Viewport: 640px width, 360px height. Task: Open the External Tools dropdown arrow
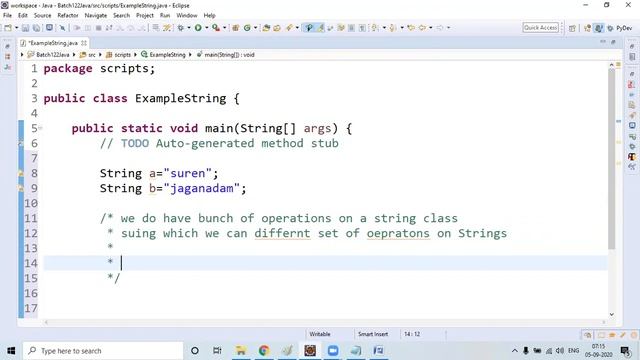coord(224,28)
